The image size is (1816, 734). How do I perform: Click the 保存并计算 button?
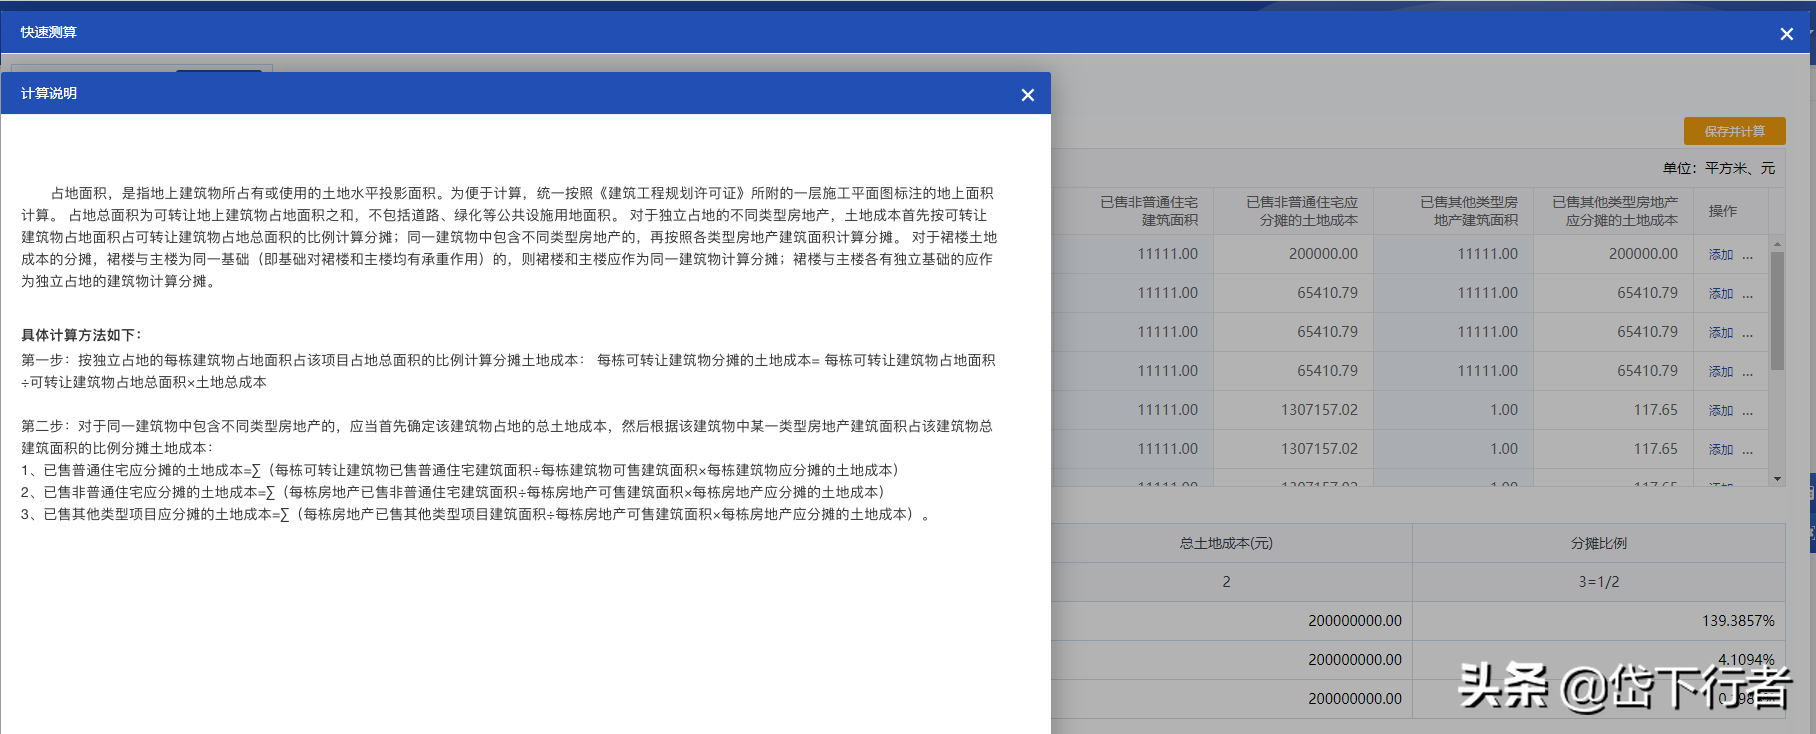pos(1734,131)
